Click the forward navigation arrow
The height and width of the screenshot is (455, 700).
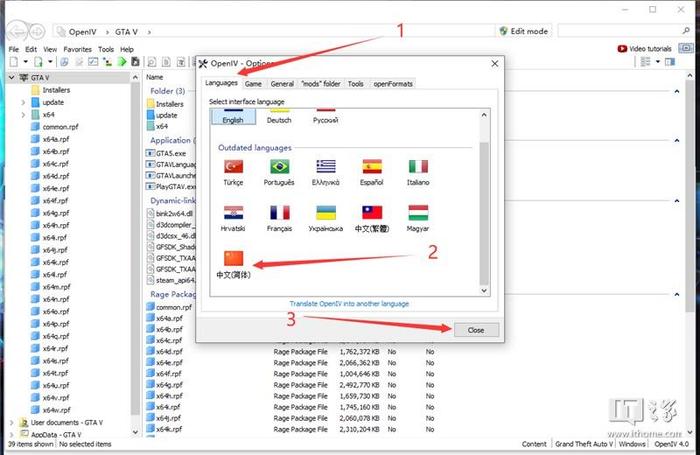37,31
